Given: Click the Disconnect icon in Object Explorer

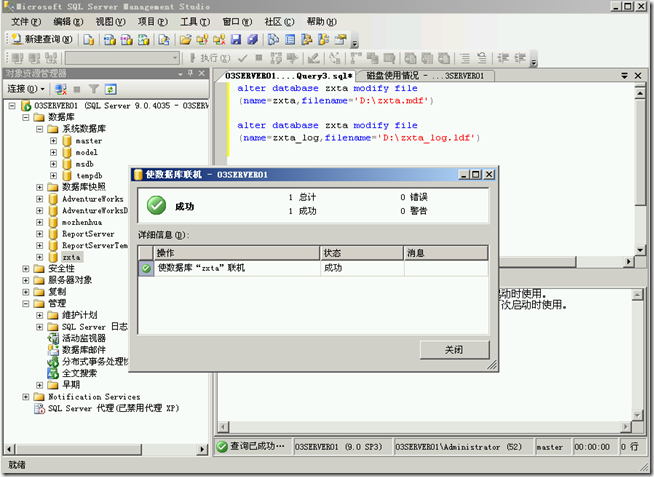Looking at the screenshot, I should tap(61, 89).
